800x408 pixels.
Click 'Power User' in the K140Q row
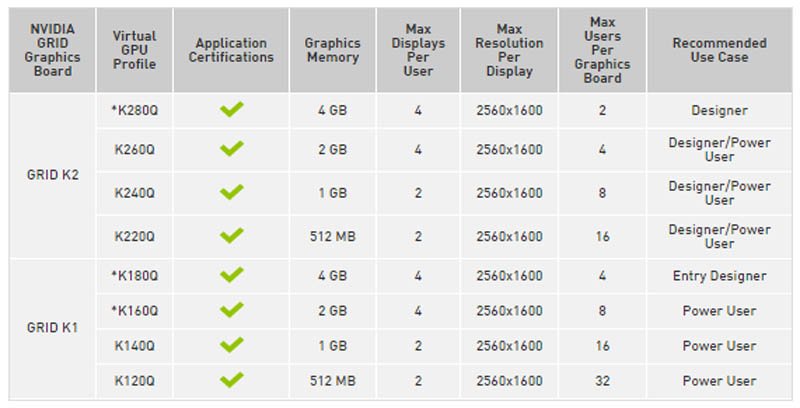(x=719, y=346)
